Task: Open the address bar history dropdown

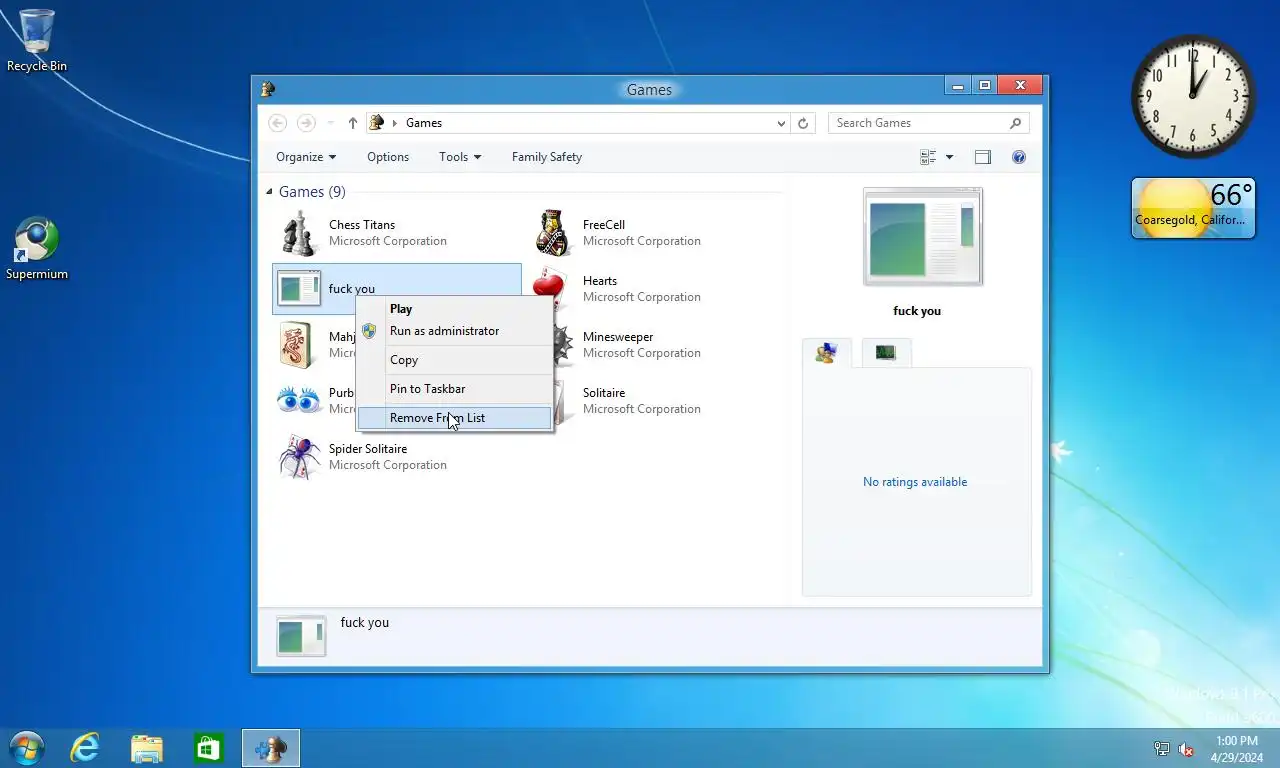Action: click(781, 123)
